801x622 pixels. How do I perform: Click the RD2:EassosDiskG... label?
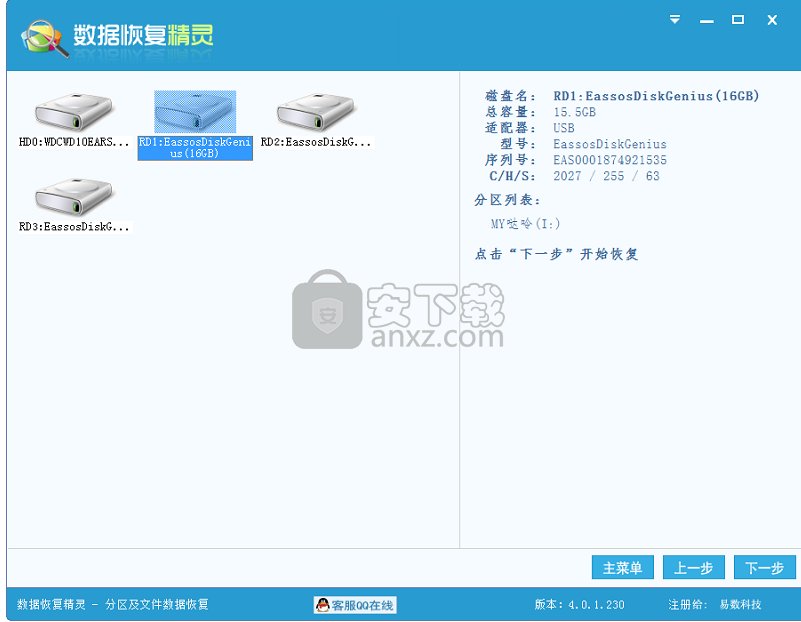click(x=316, y=142)
